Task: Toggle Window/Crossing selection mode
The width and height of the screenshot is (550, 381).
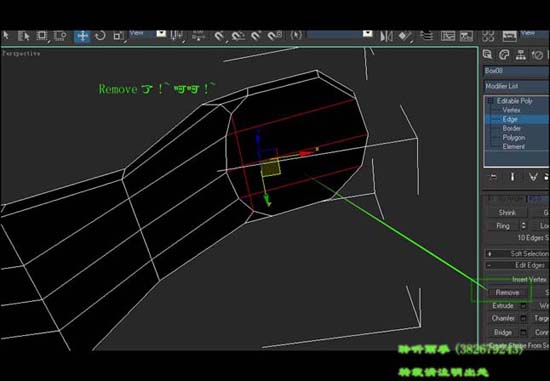Action: pos(60,36)
